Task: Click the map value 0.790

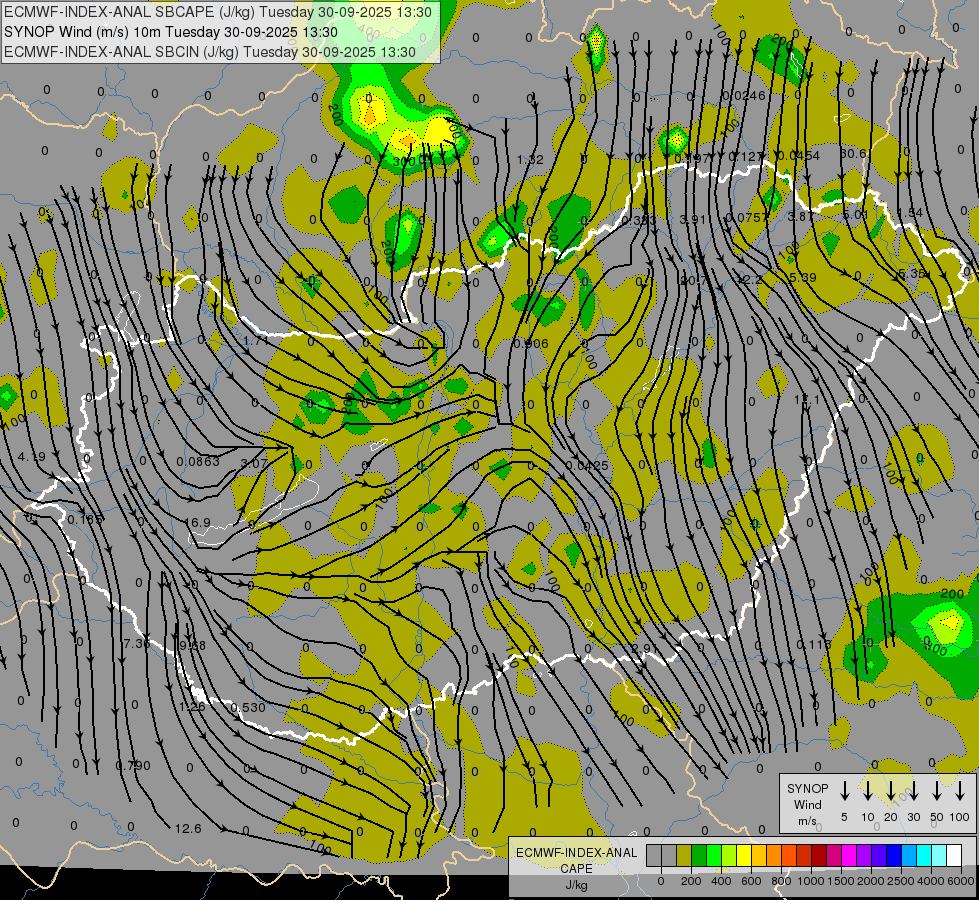Action: 133,765
